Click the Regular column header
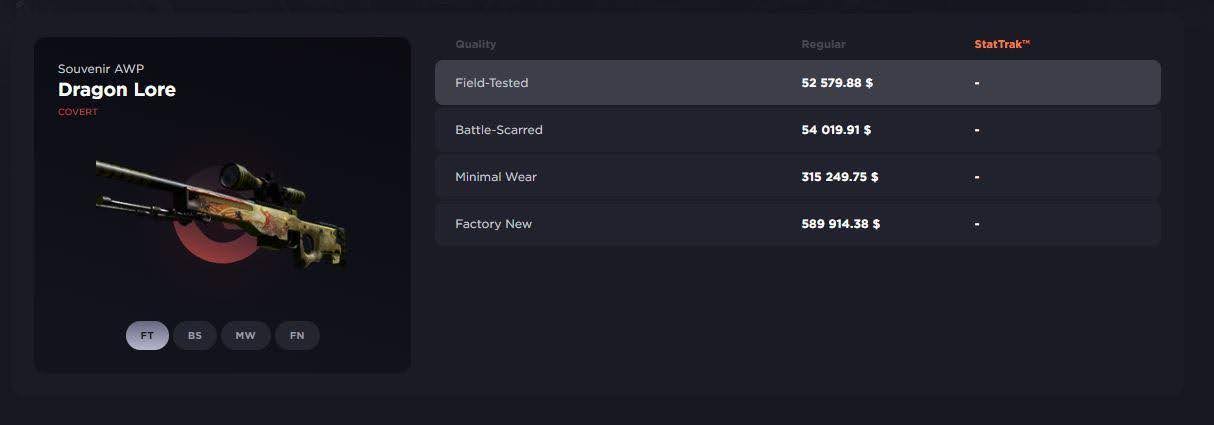Screen dimensions: 1214x425 pos(823,44)
